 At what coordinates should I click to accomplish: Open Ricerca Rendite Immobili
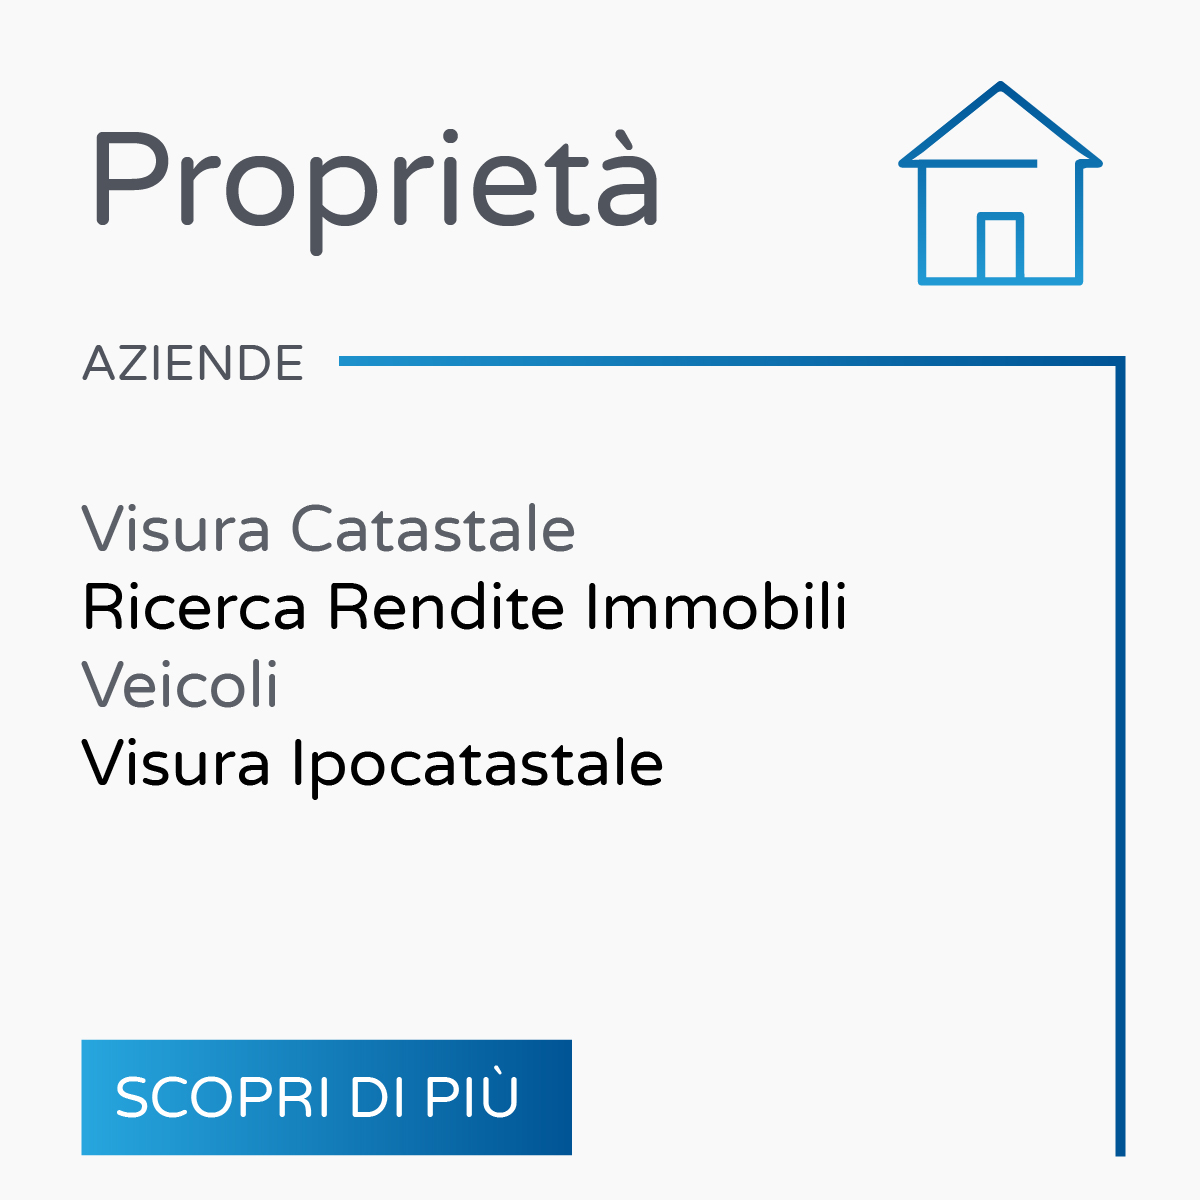point(464,607)
